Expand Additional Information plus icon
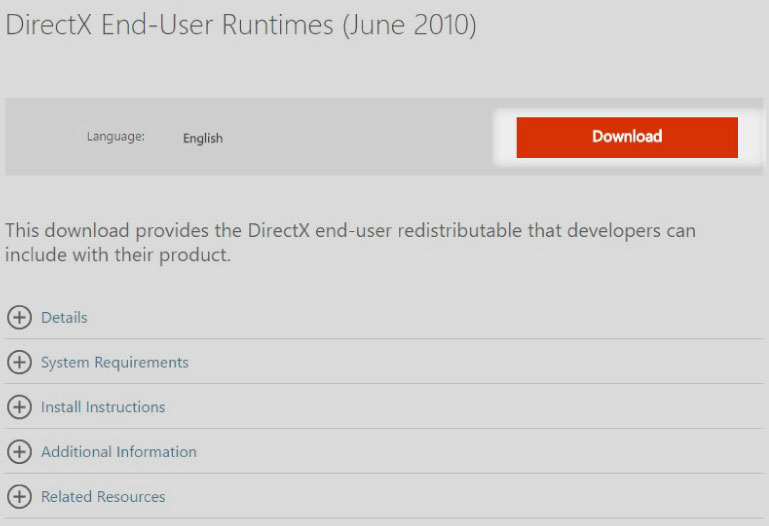Screen dimensions: 769x526 pos(20,451)
